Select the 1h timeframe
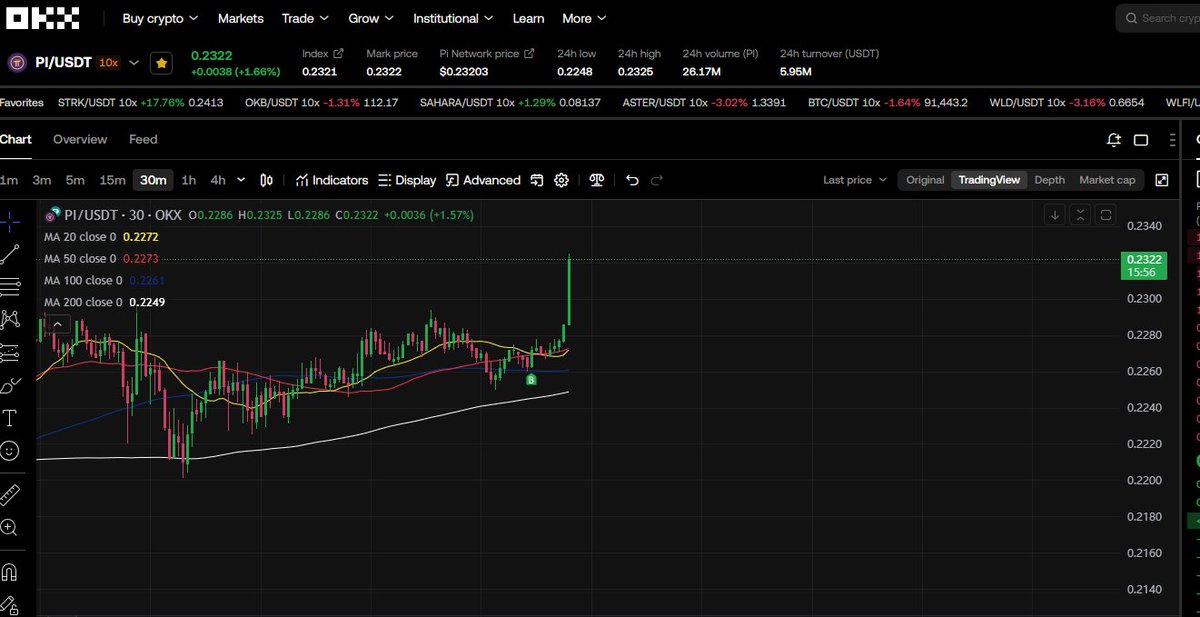Screen dimensions: 1200x617 pyautogui.click(x=189, y=180)
